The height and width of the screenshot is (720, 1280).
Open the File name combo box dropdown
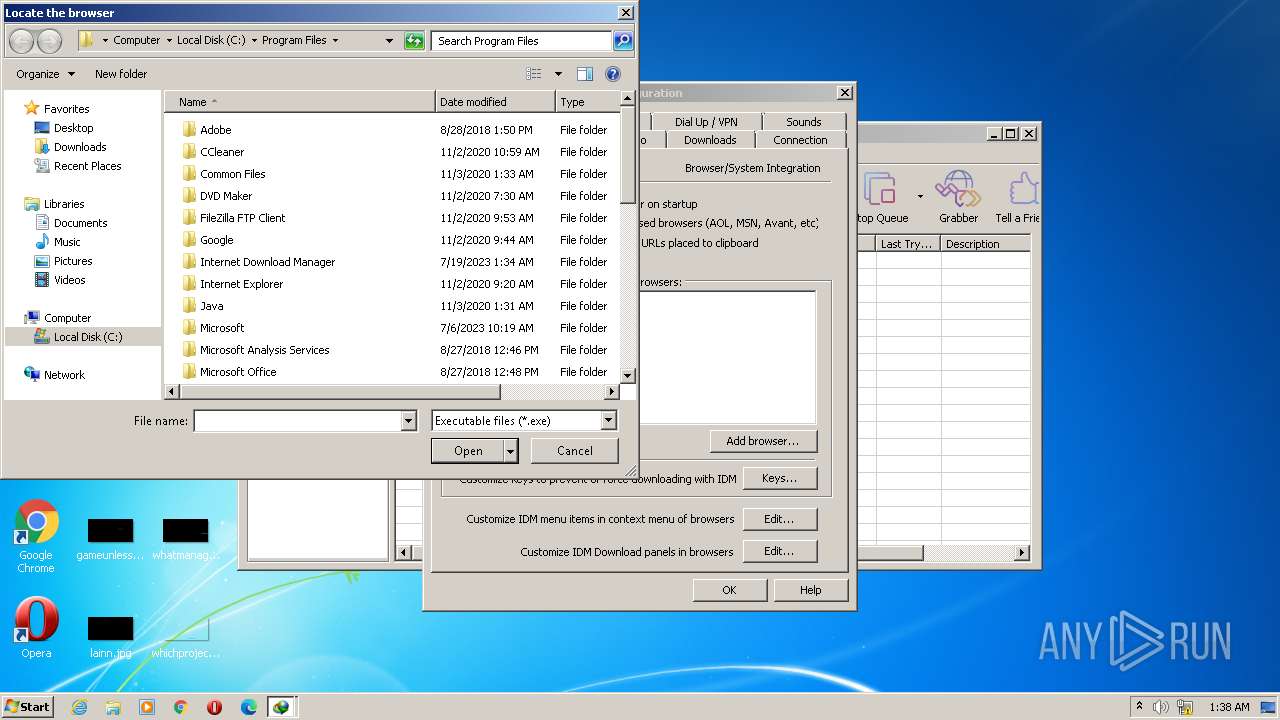[x=408, y=421]
